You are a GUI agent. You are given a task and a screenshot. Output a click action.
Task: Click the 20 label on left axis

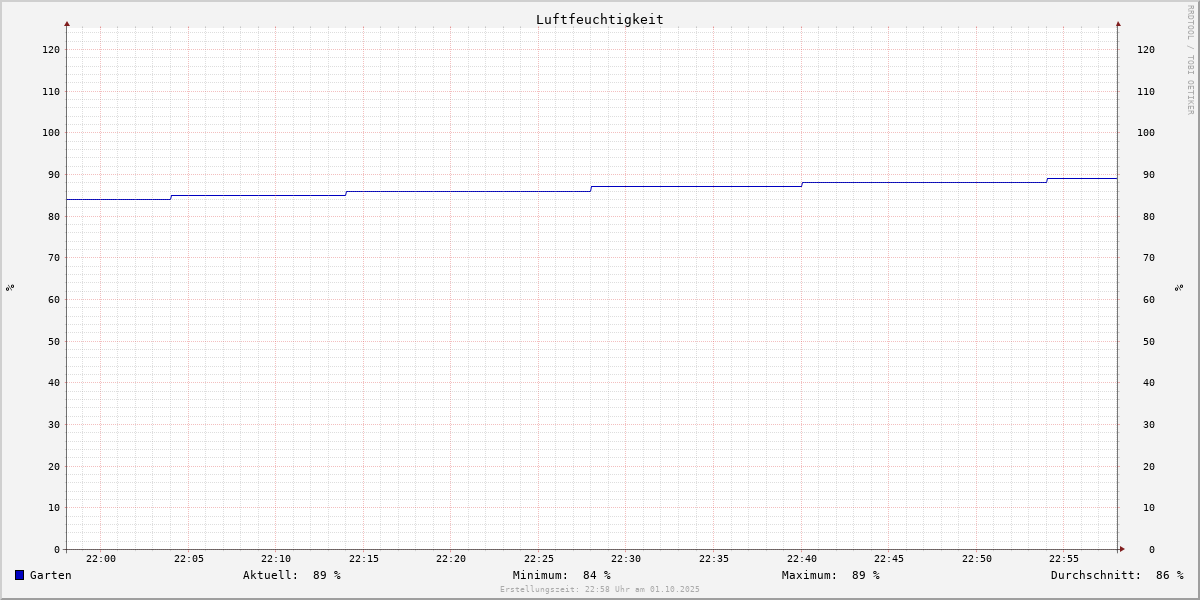point(54,466)
